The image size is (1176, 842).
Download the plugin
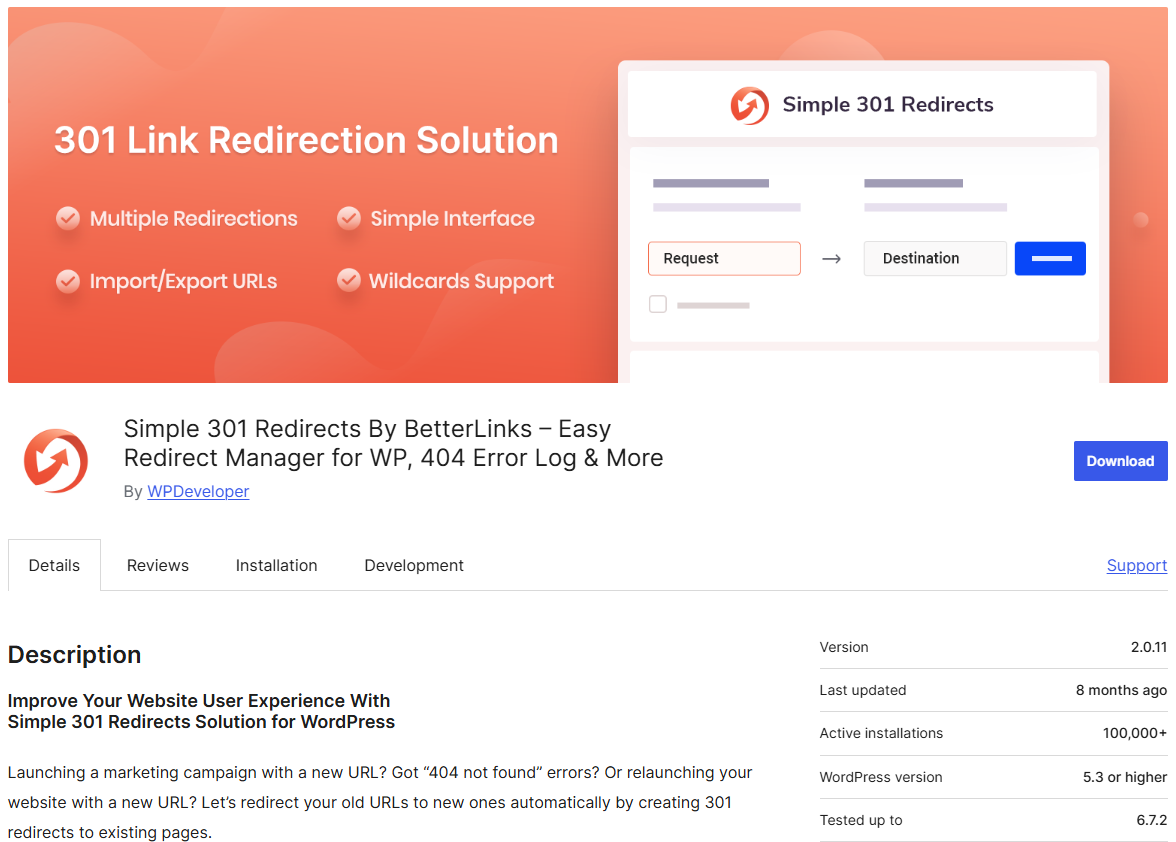click(x=1120, y=461)
